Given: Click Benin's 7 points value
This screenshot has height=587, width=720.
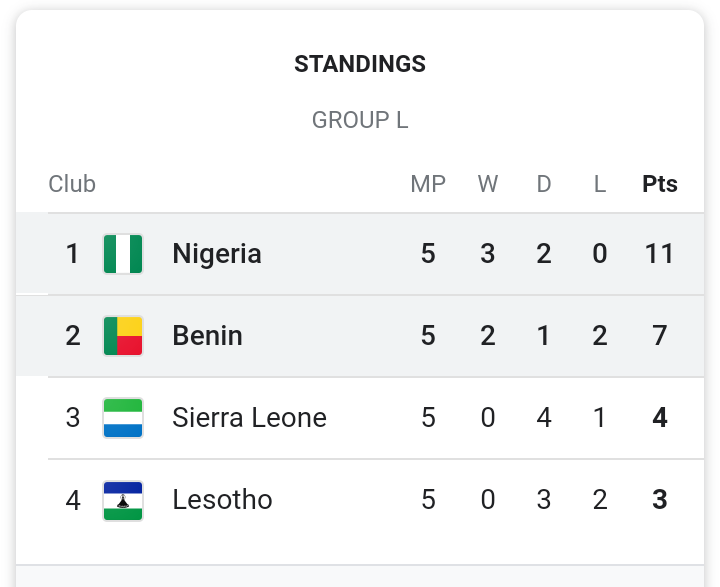Looking at the screenshot, I should tap(660, 336).
